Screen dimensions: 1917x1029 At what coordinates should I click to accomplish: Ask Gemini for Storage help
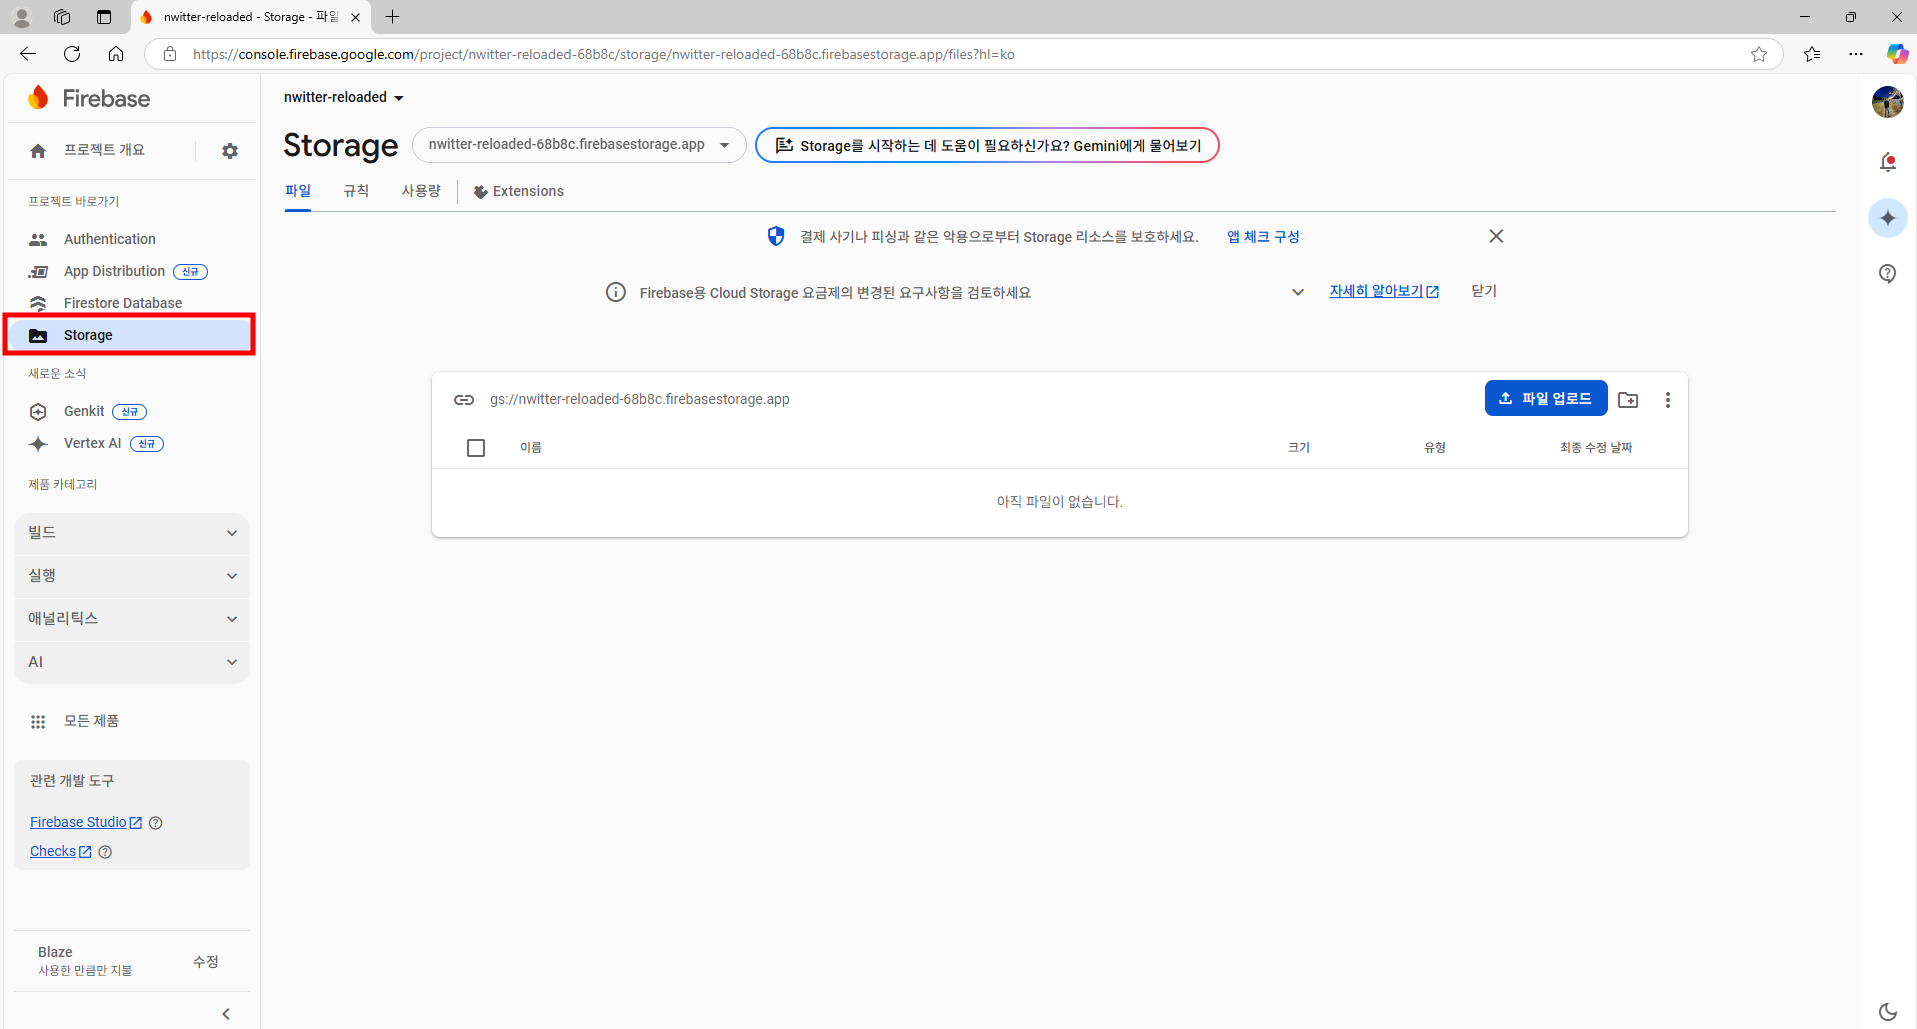click(x=987, y=145)
